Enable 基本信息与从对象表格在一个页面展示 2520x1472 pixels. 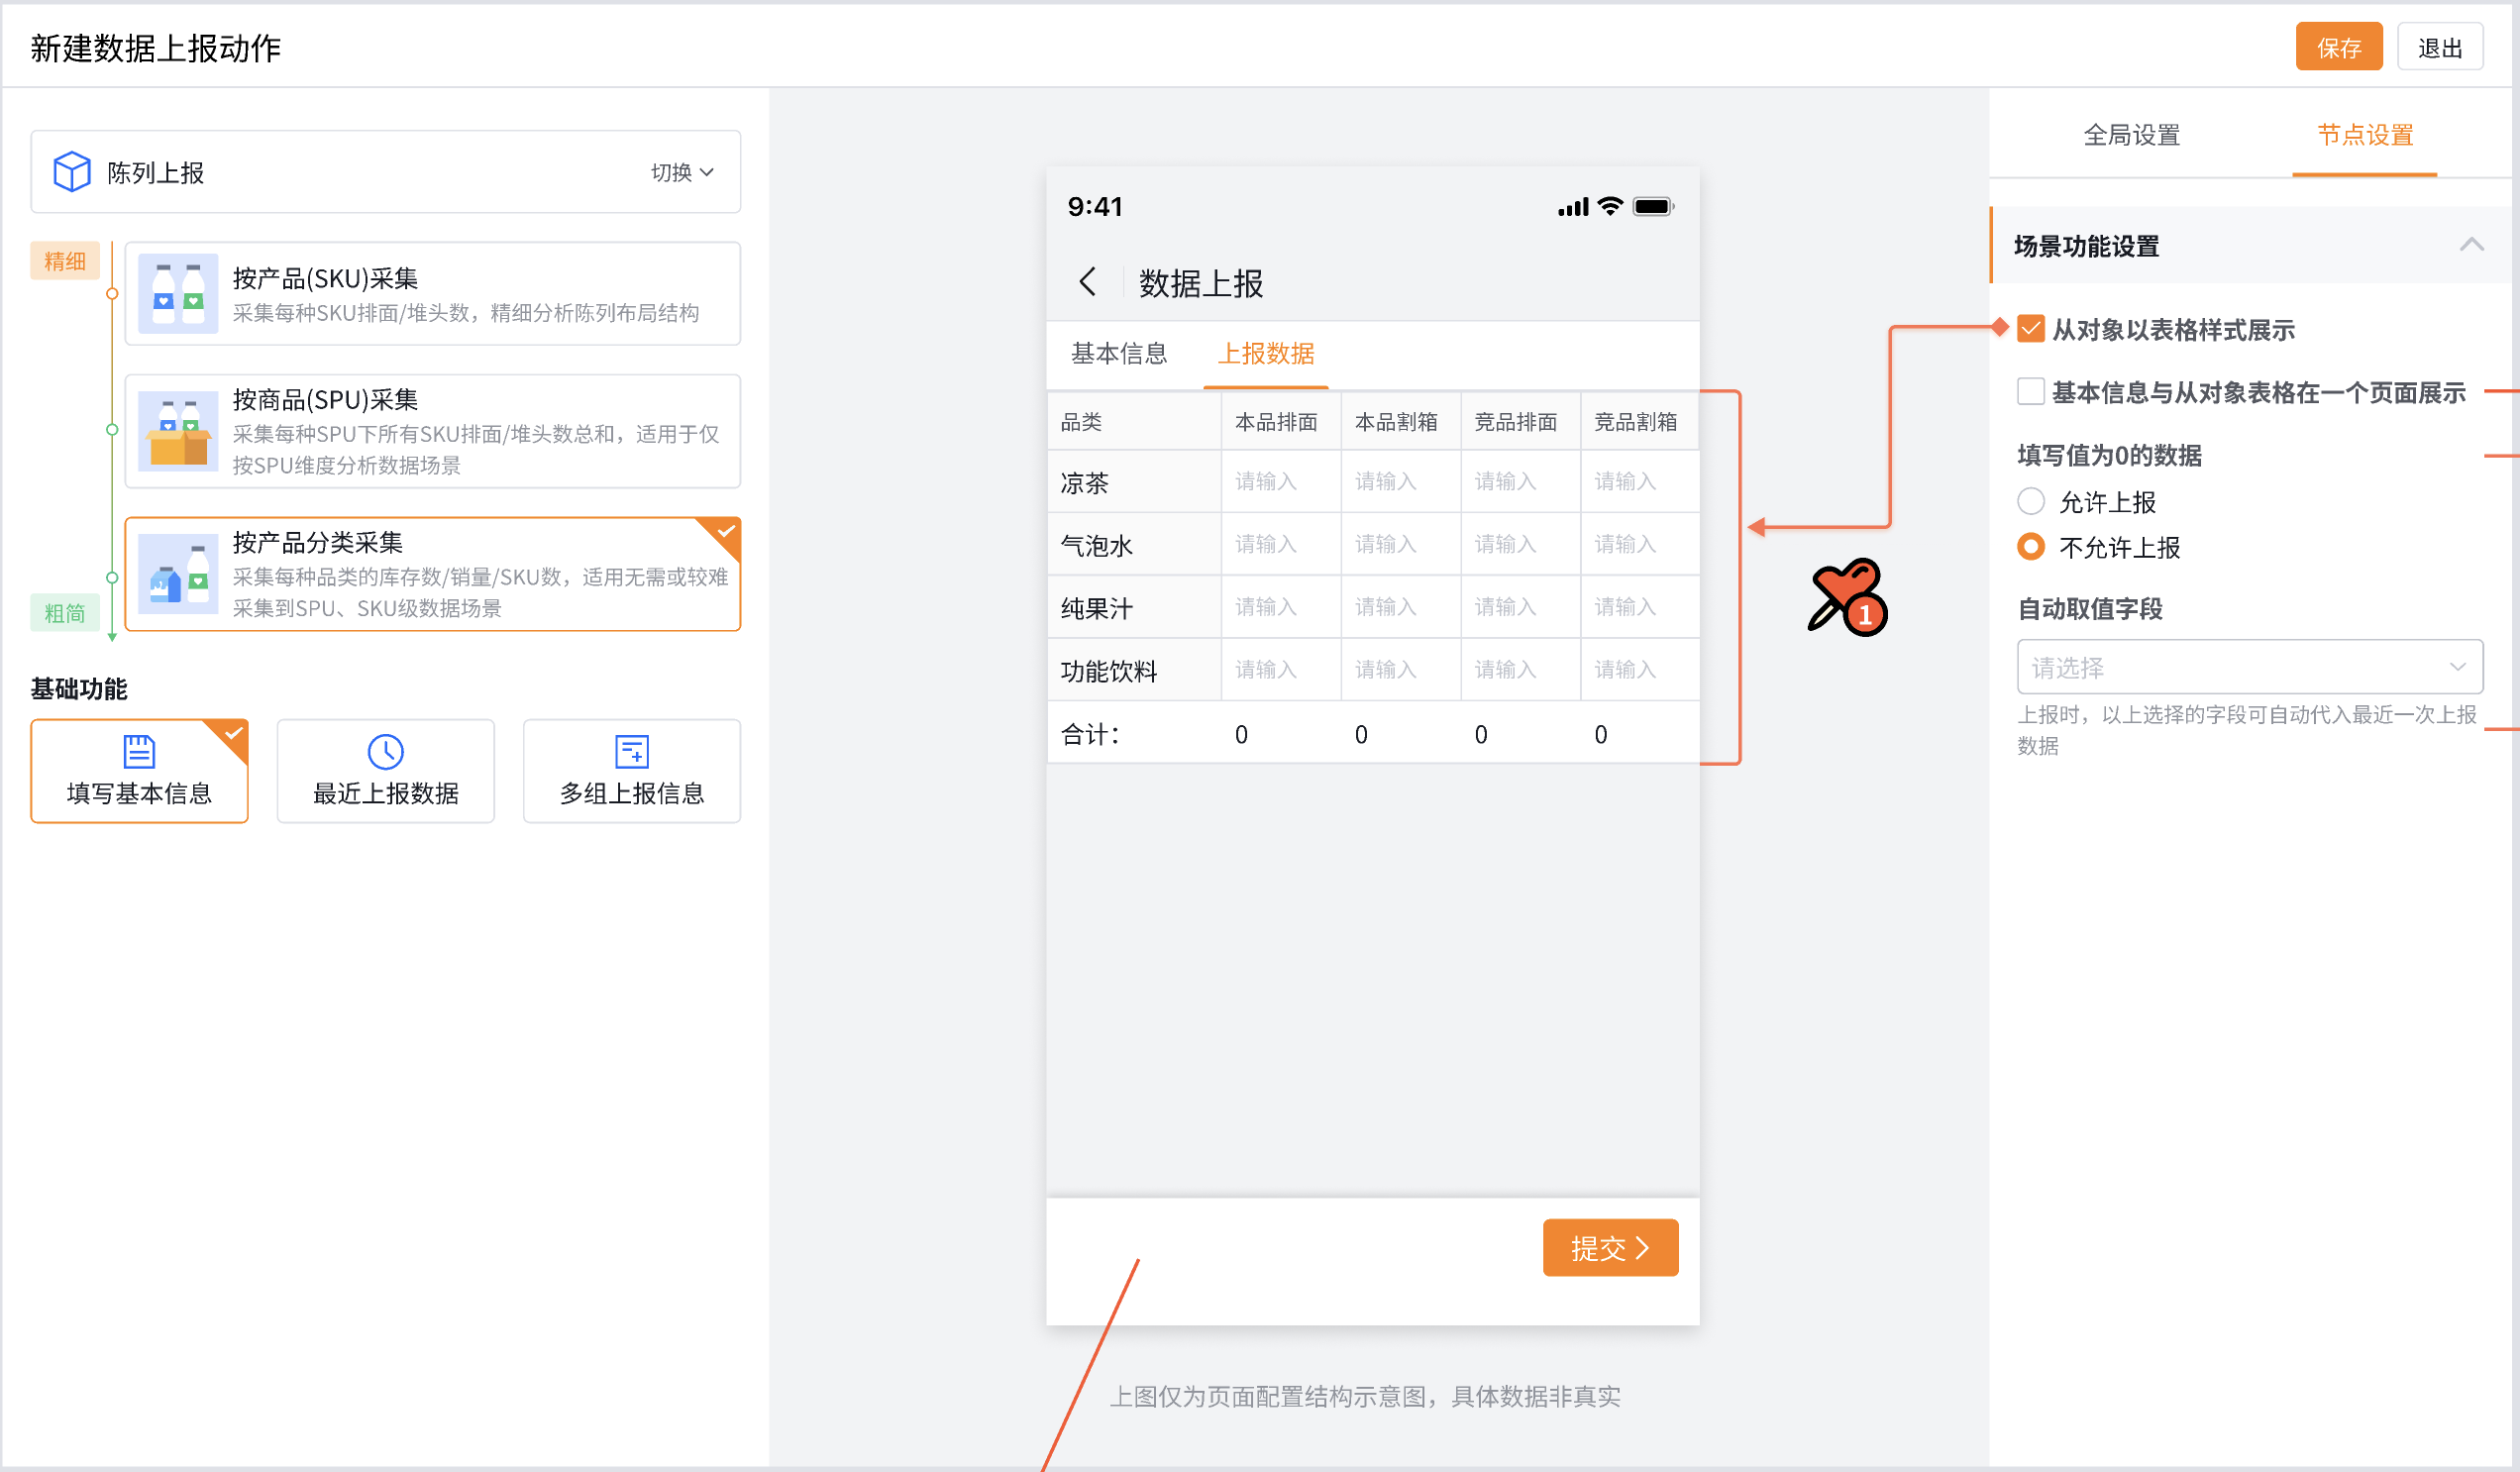(2031, 392)
